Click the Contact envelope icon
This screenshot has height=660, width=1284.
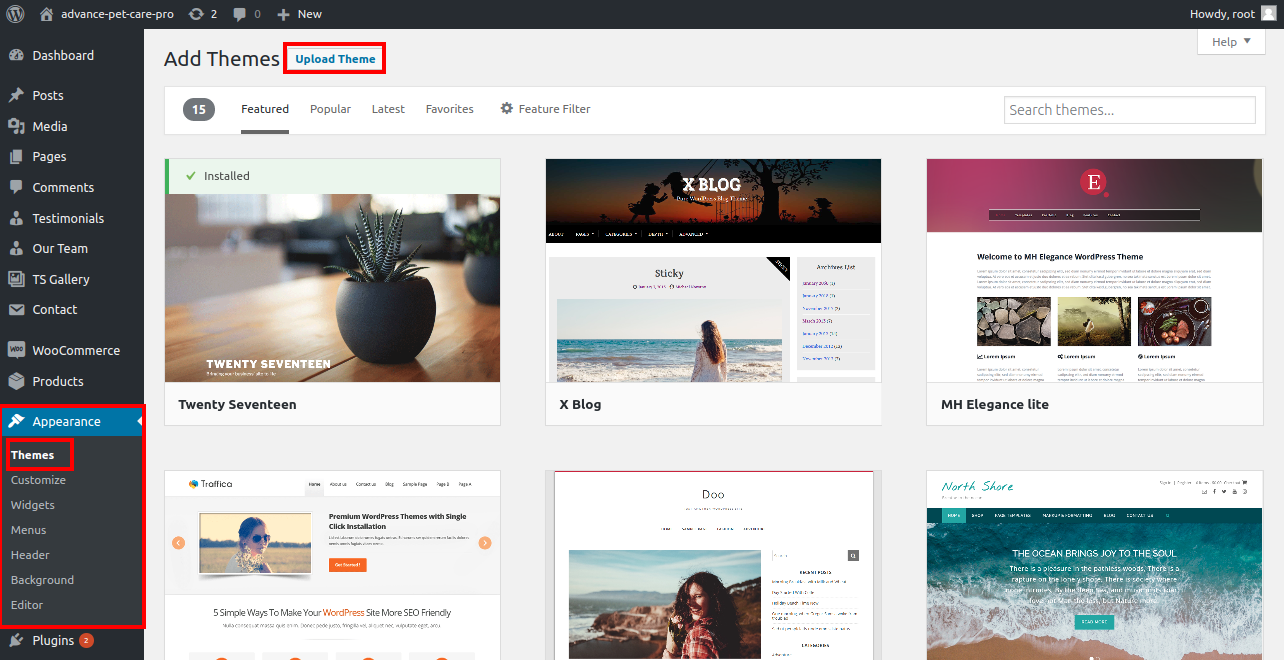click(16, 310)
